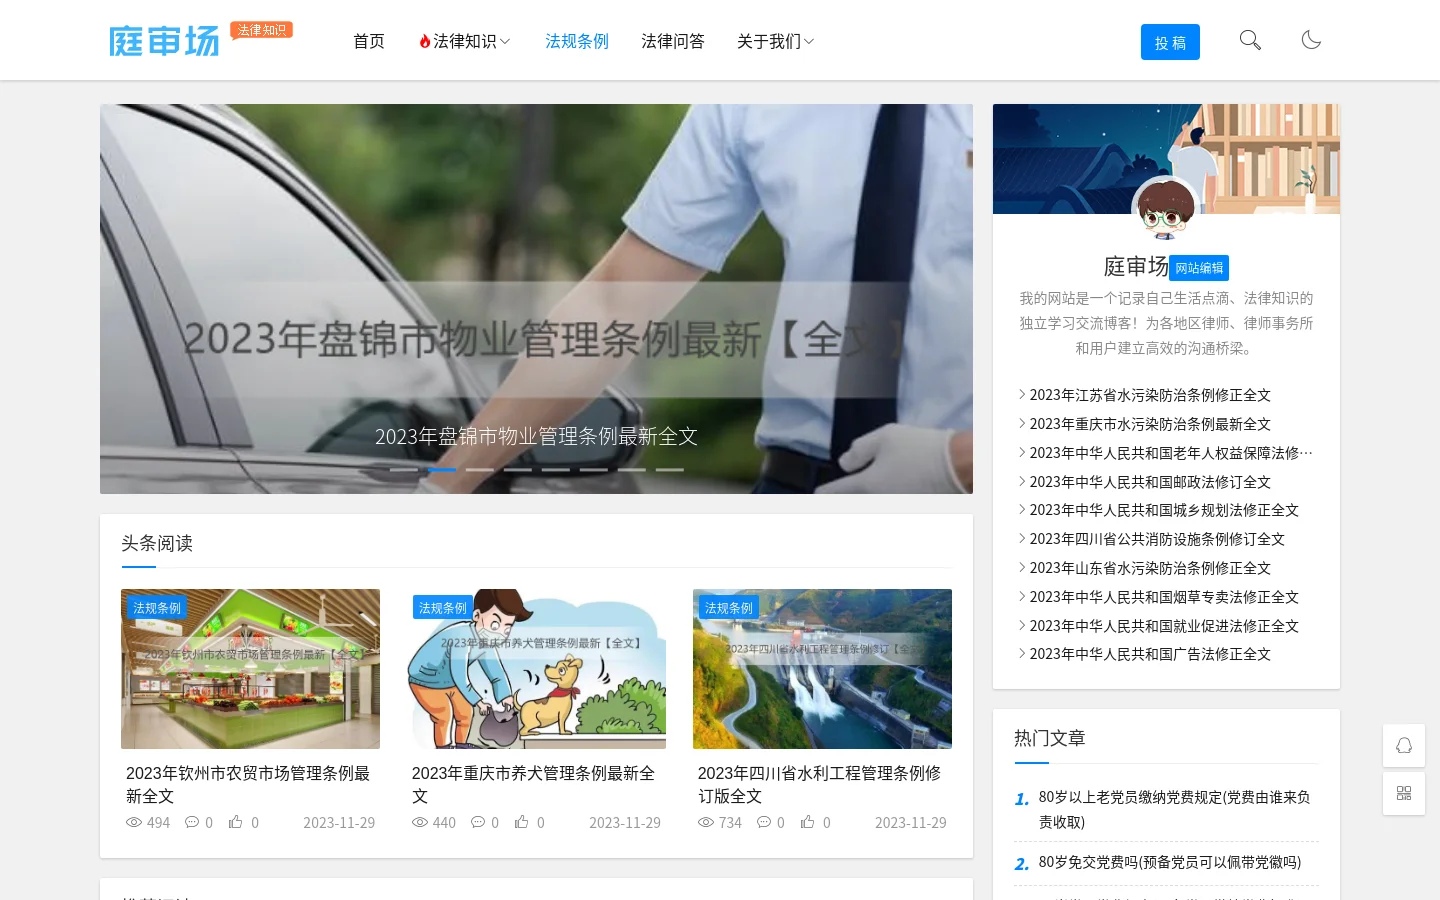1440x900 pixels.
Task: Open the 四川省水利工程 dam thumbnail
Action: 822,669
